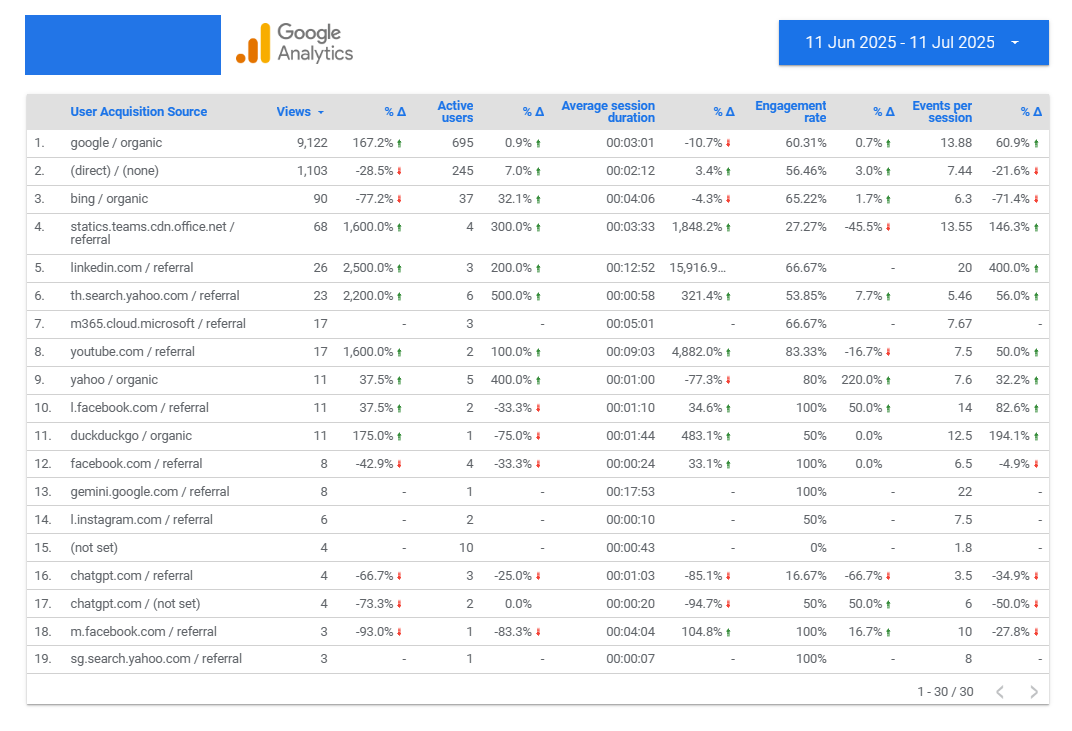
Task: Sort by User Acquisition Source header
Action: pos(139,111)
